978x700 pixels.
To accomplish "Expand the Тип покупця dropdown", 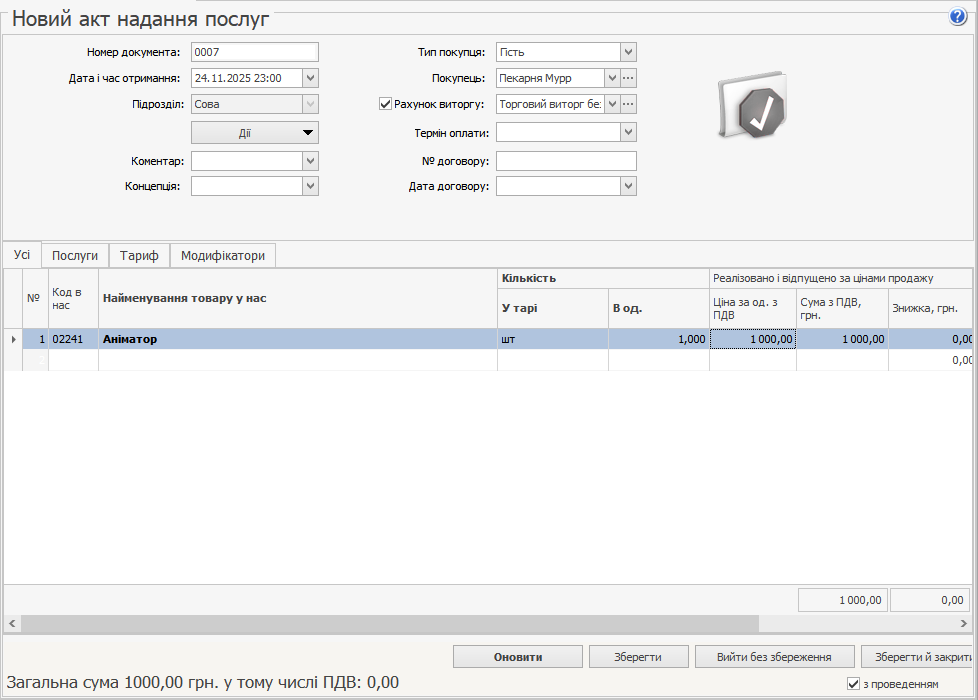I will click(x=627, y=52).
